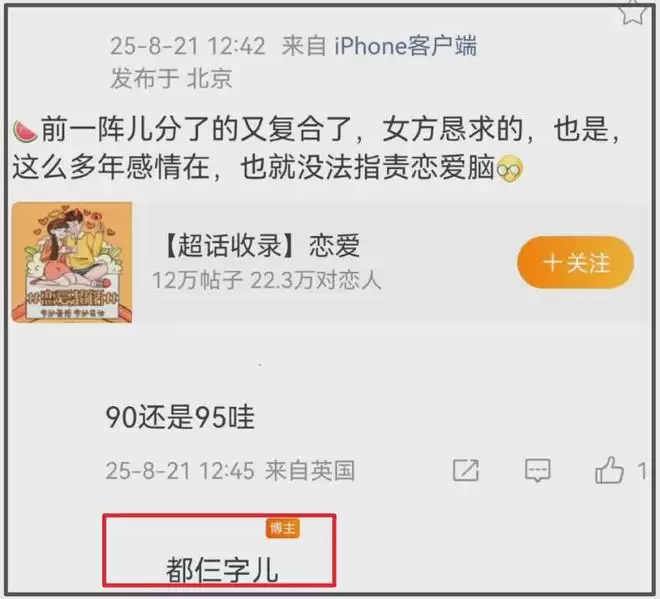660x599 pixels.
Task: Click the 发布于 北京 location label
Action: pos(171,79)
